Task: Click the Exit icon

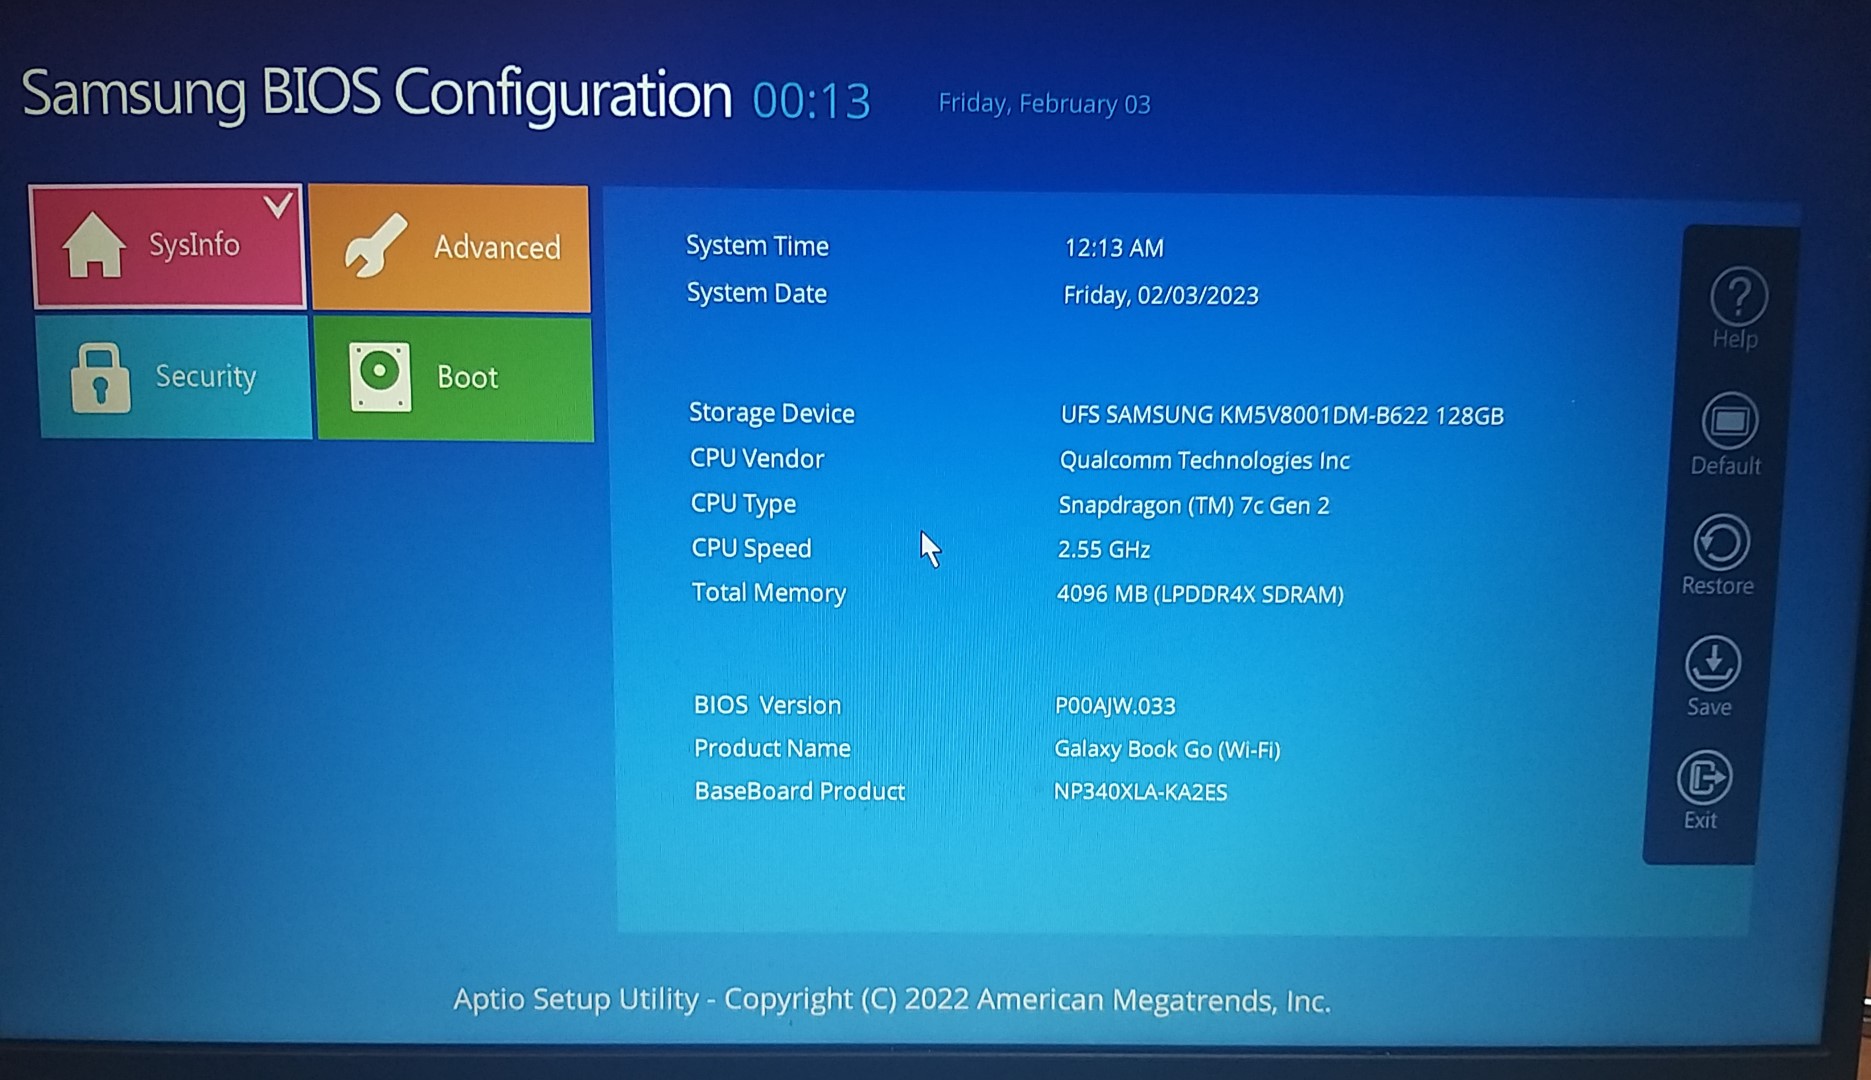Action: (1704, 778)
